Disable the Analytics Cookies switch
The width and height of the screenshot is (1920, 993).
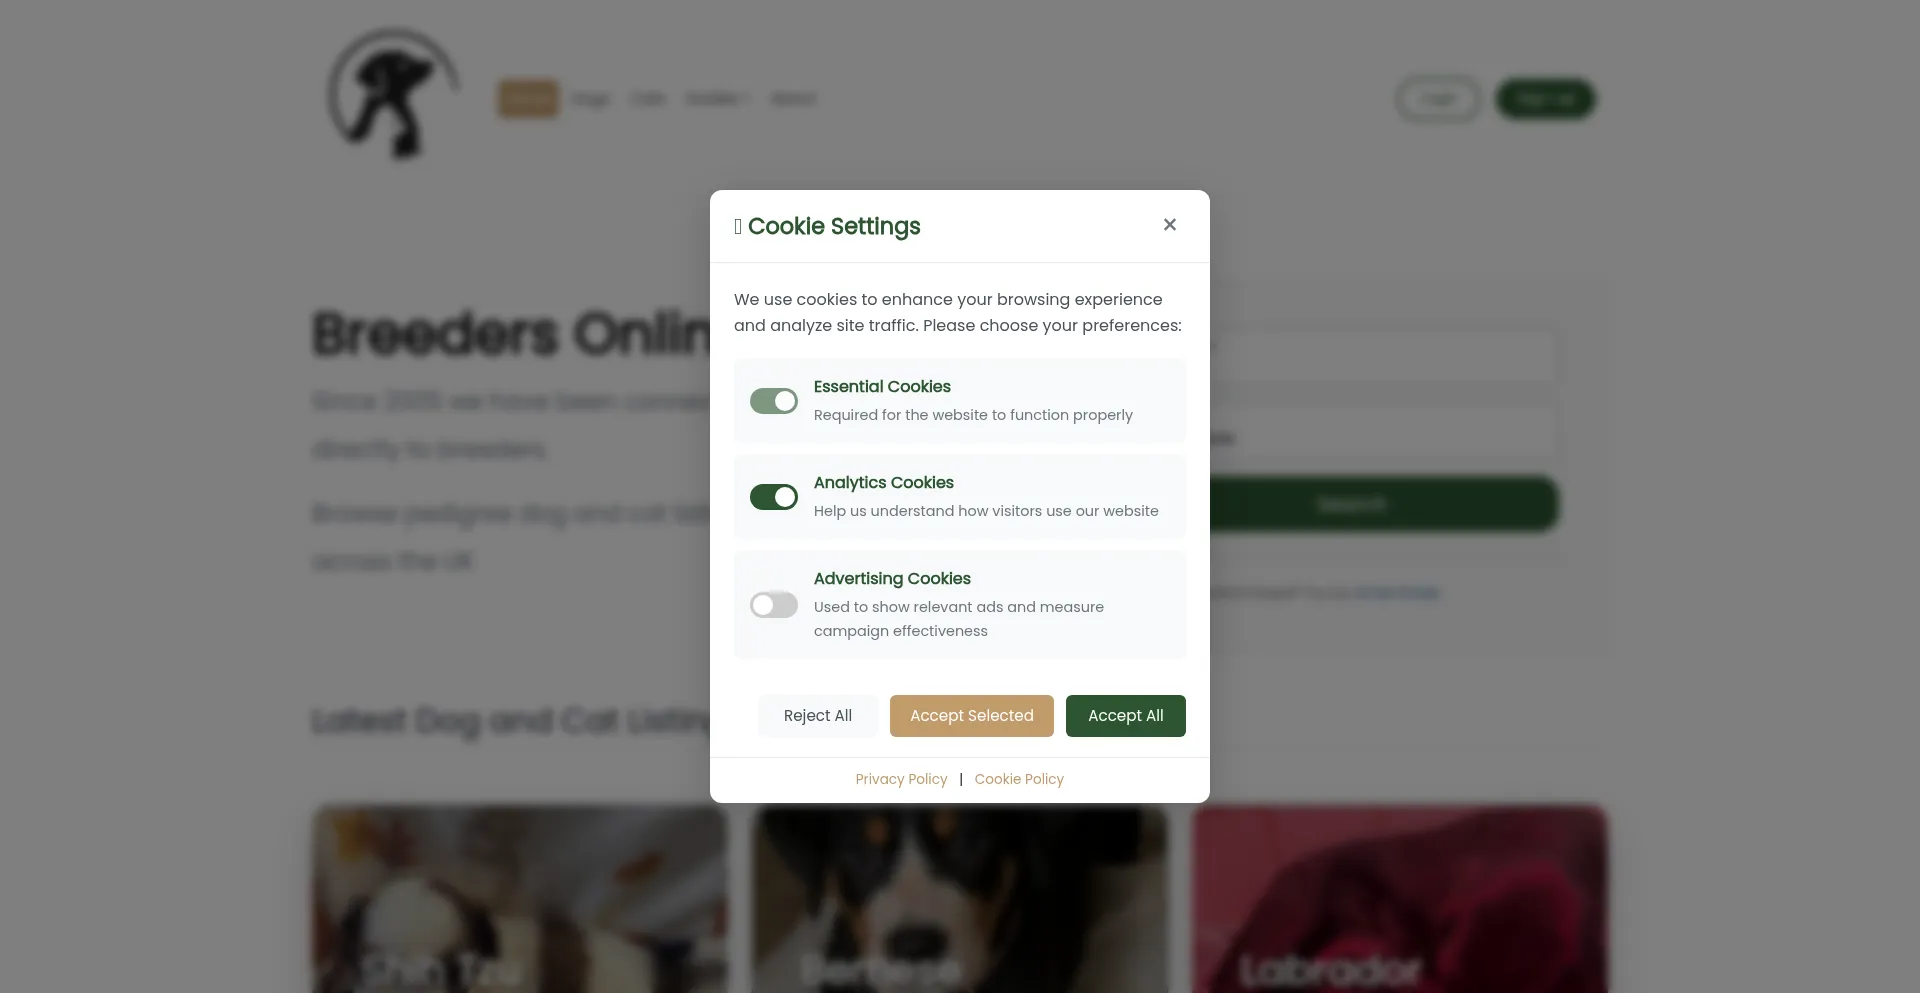pyautogui.click(x=774, y=497)
